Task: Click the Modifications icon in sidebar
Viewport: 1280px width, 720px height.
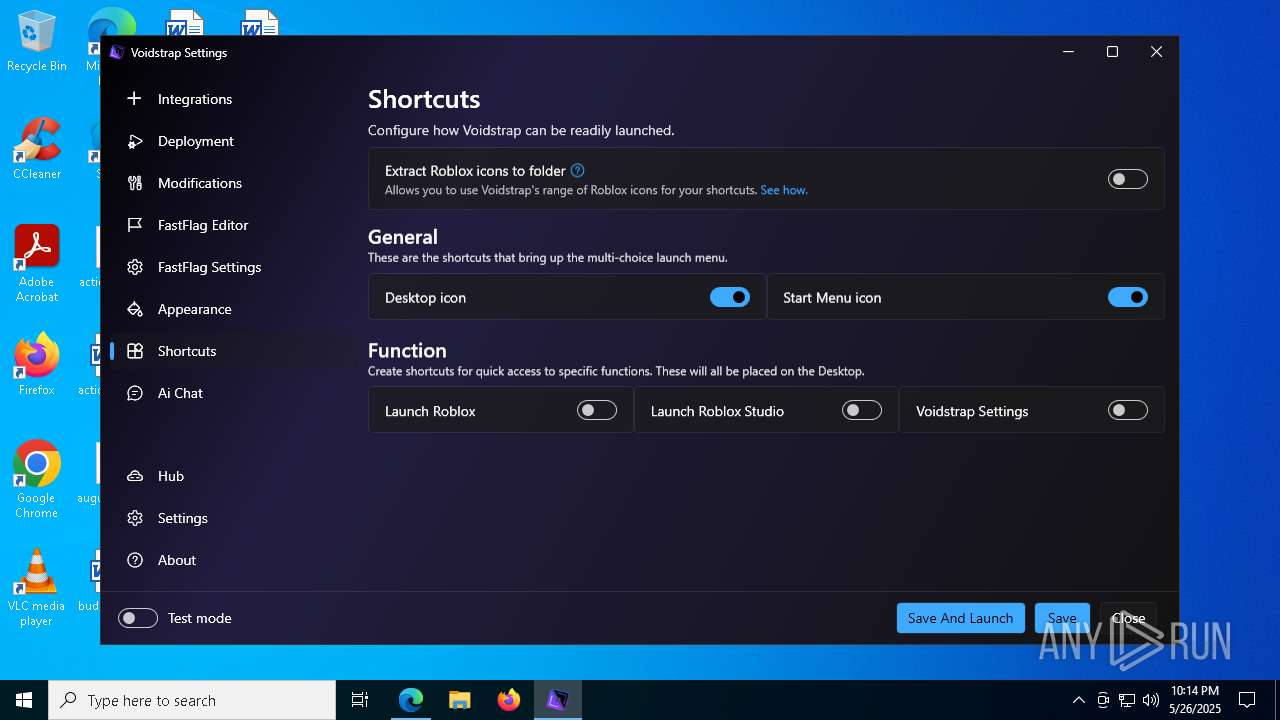Action: (135, 183)
